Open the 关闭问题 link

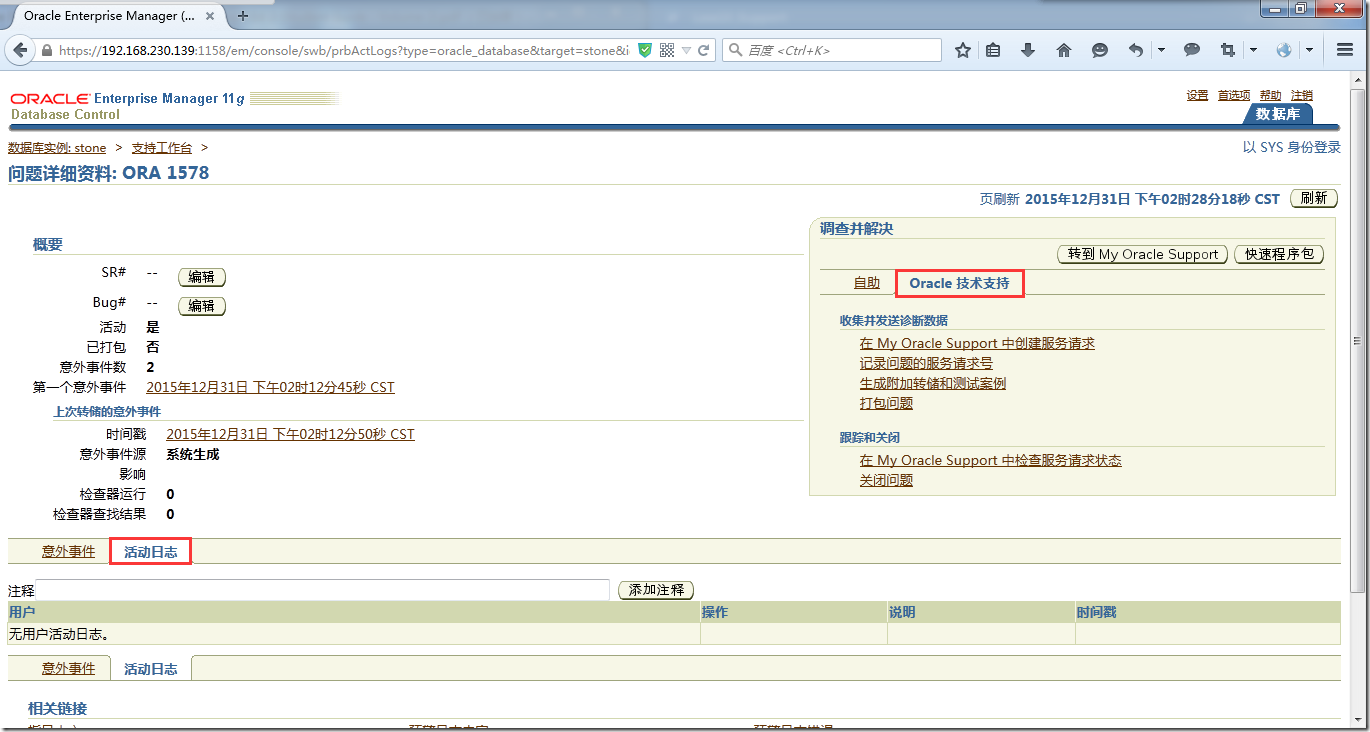(x=886, y=480)
